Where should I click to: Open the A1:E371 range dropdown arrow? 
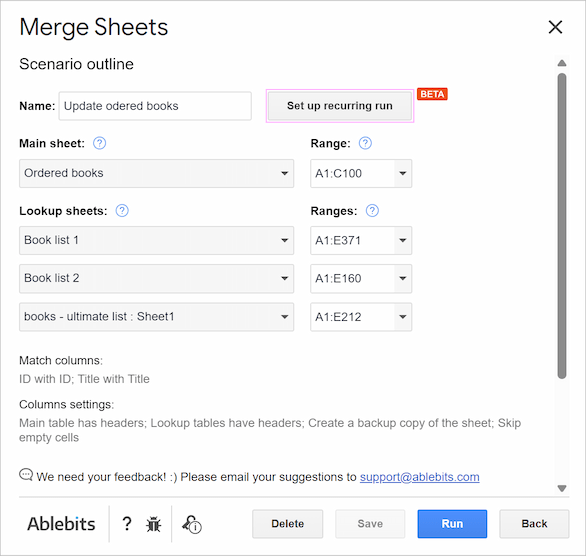pyautogui.click(x=403, y=240)
